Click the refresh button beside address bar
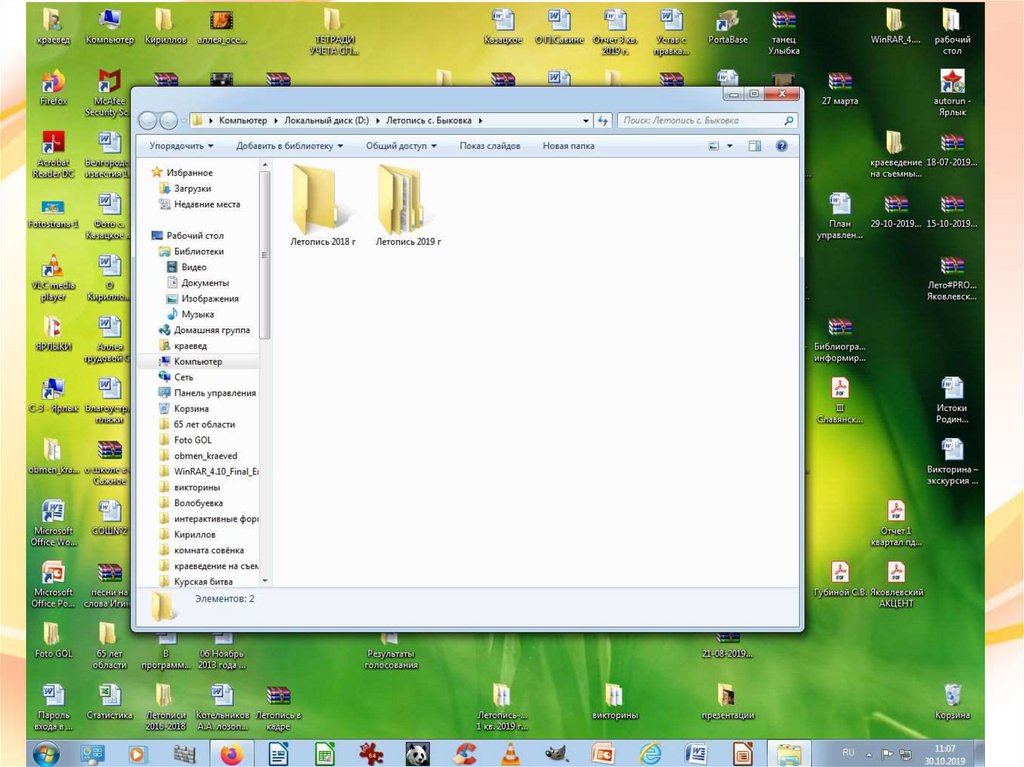The width and height of the screenshot is (1024, 767). (x=603, y=121)
